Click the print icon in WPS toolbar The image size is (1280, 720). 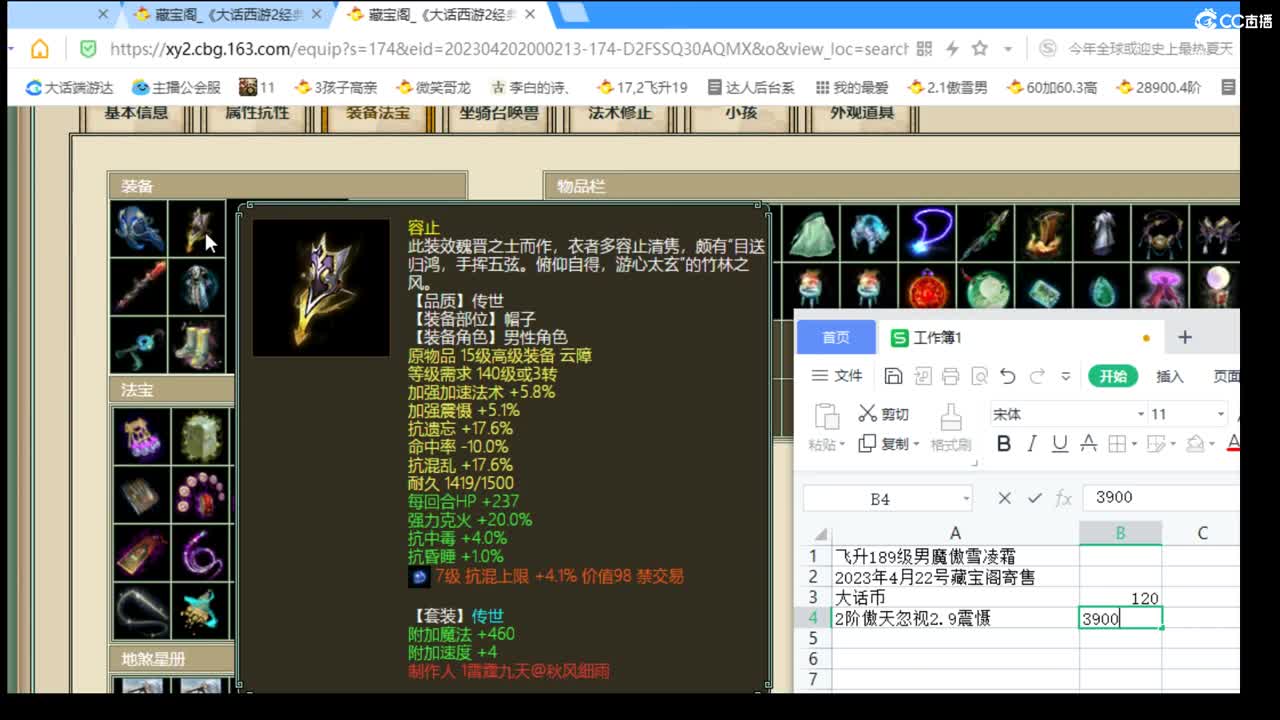click(x=951, y=376)
